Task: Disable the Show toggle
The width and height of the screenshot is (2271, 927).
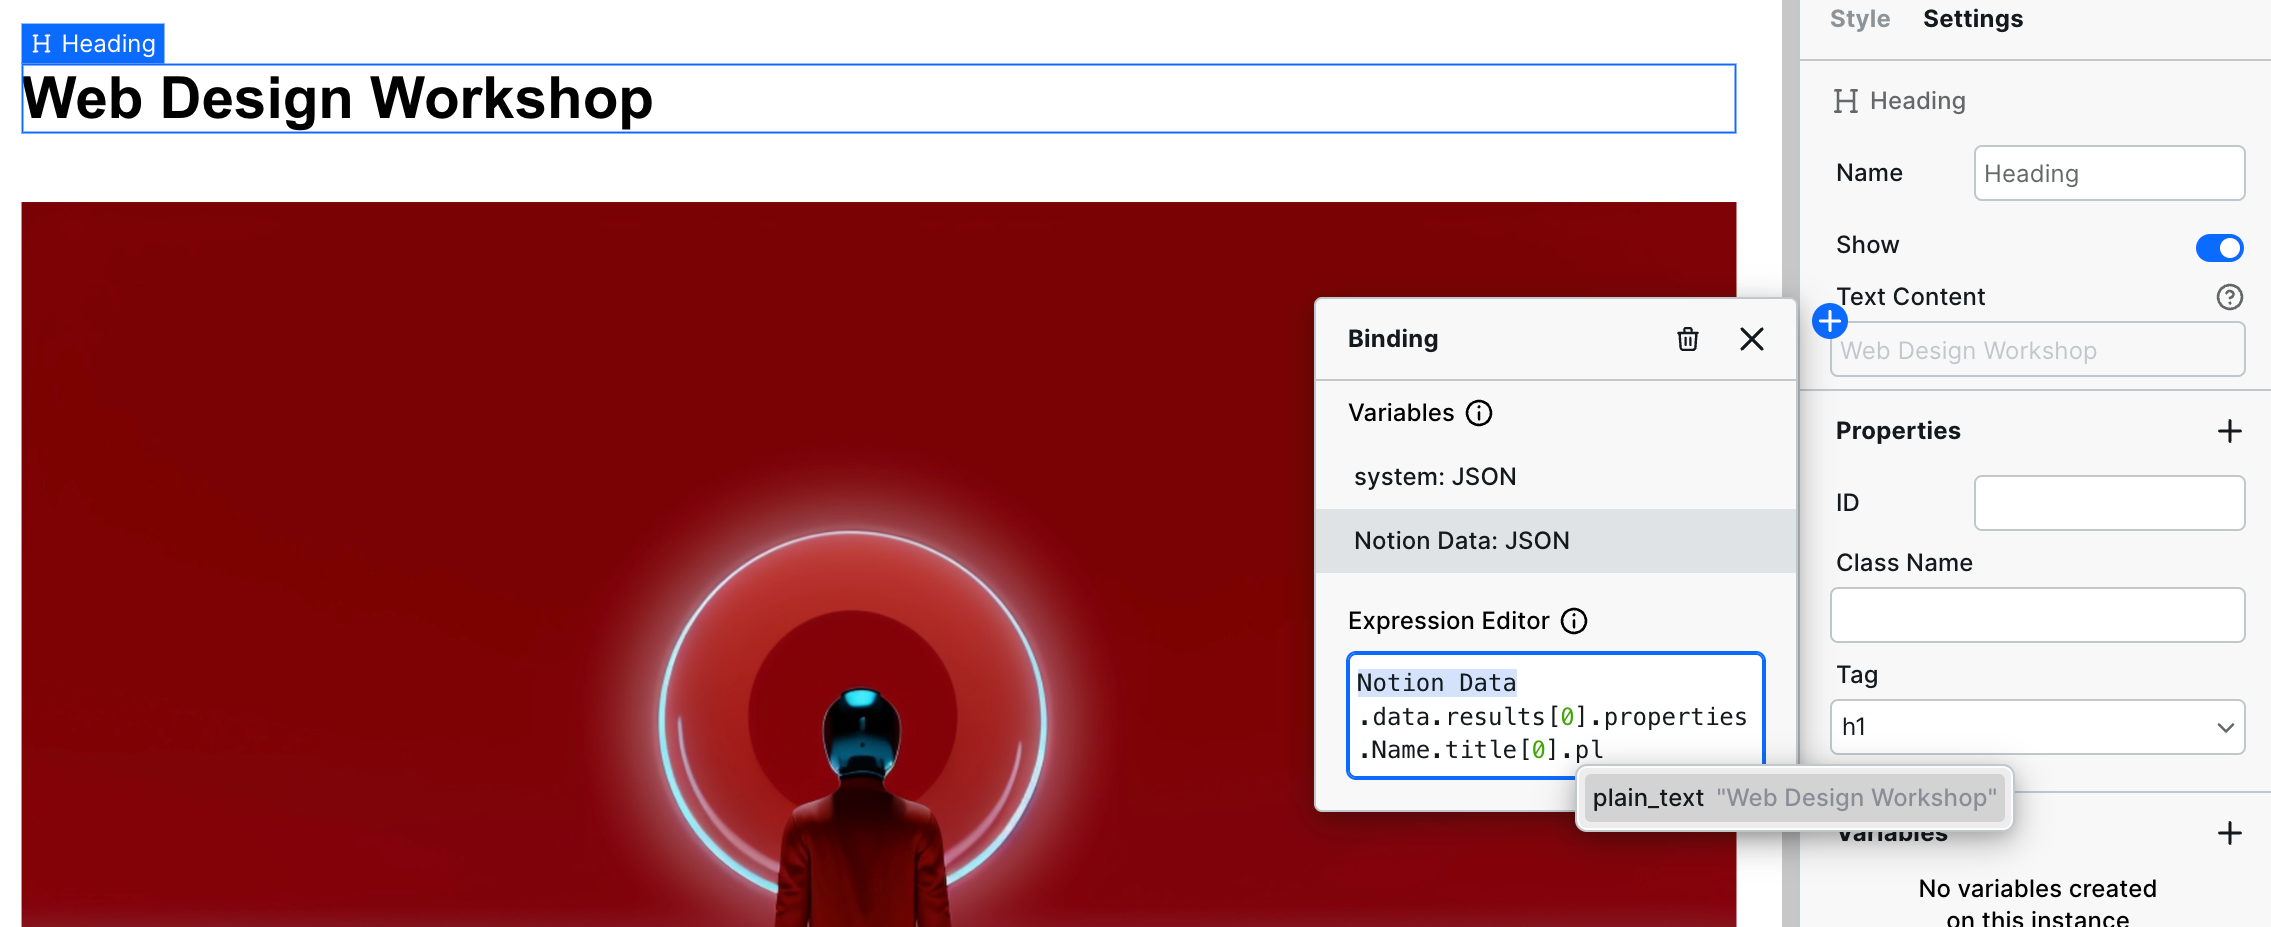Action: [x=2219, y=247]
